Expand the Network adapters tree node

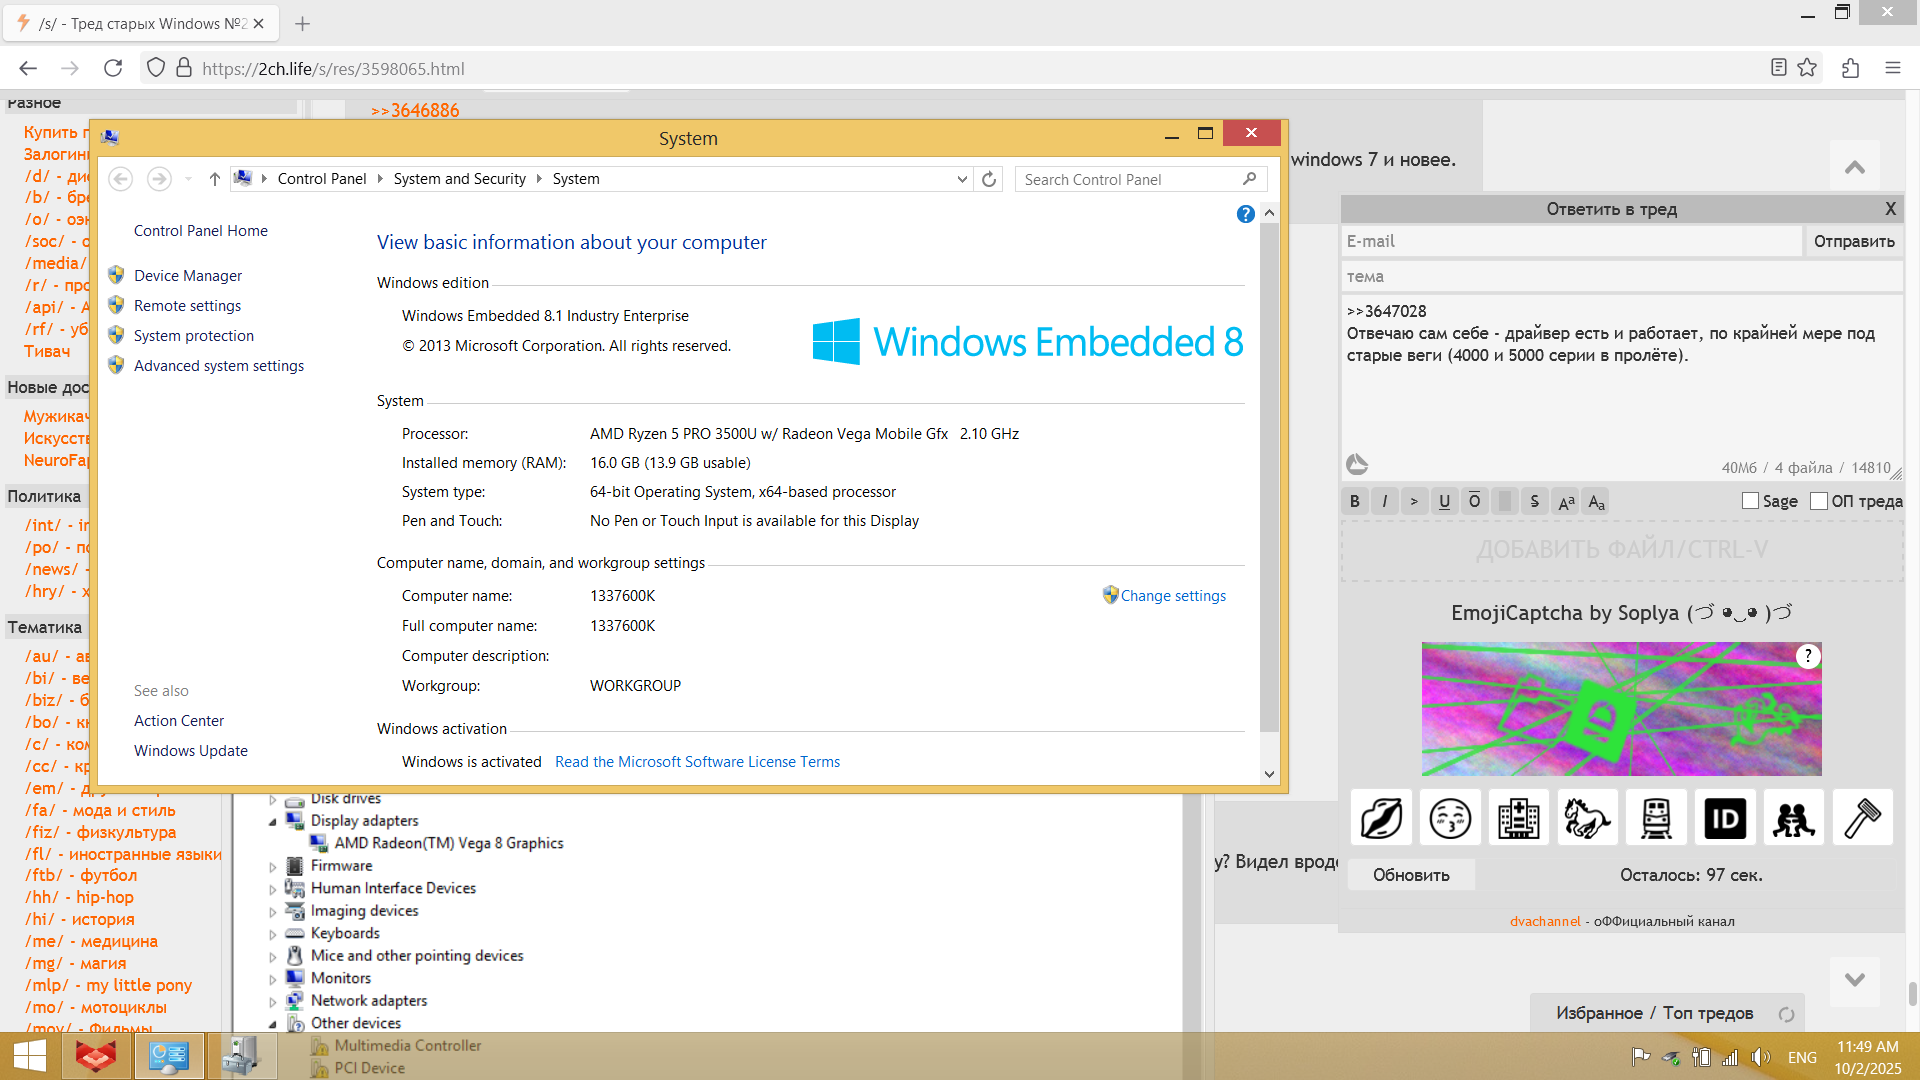[272, 1001]
